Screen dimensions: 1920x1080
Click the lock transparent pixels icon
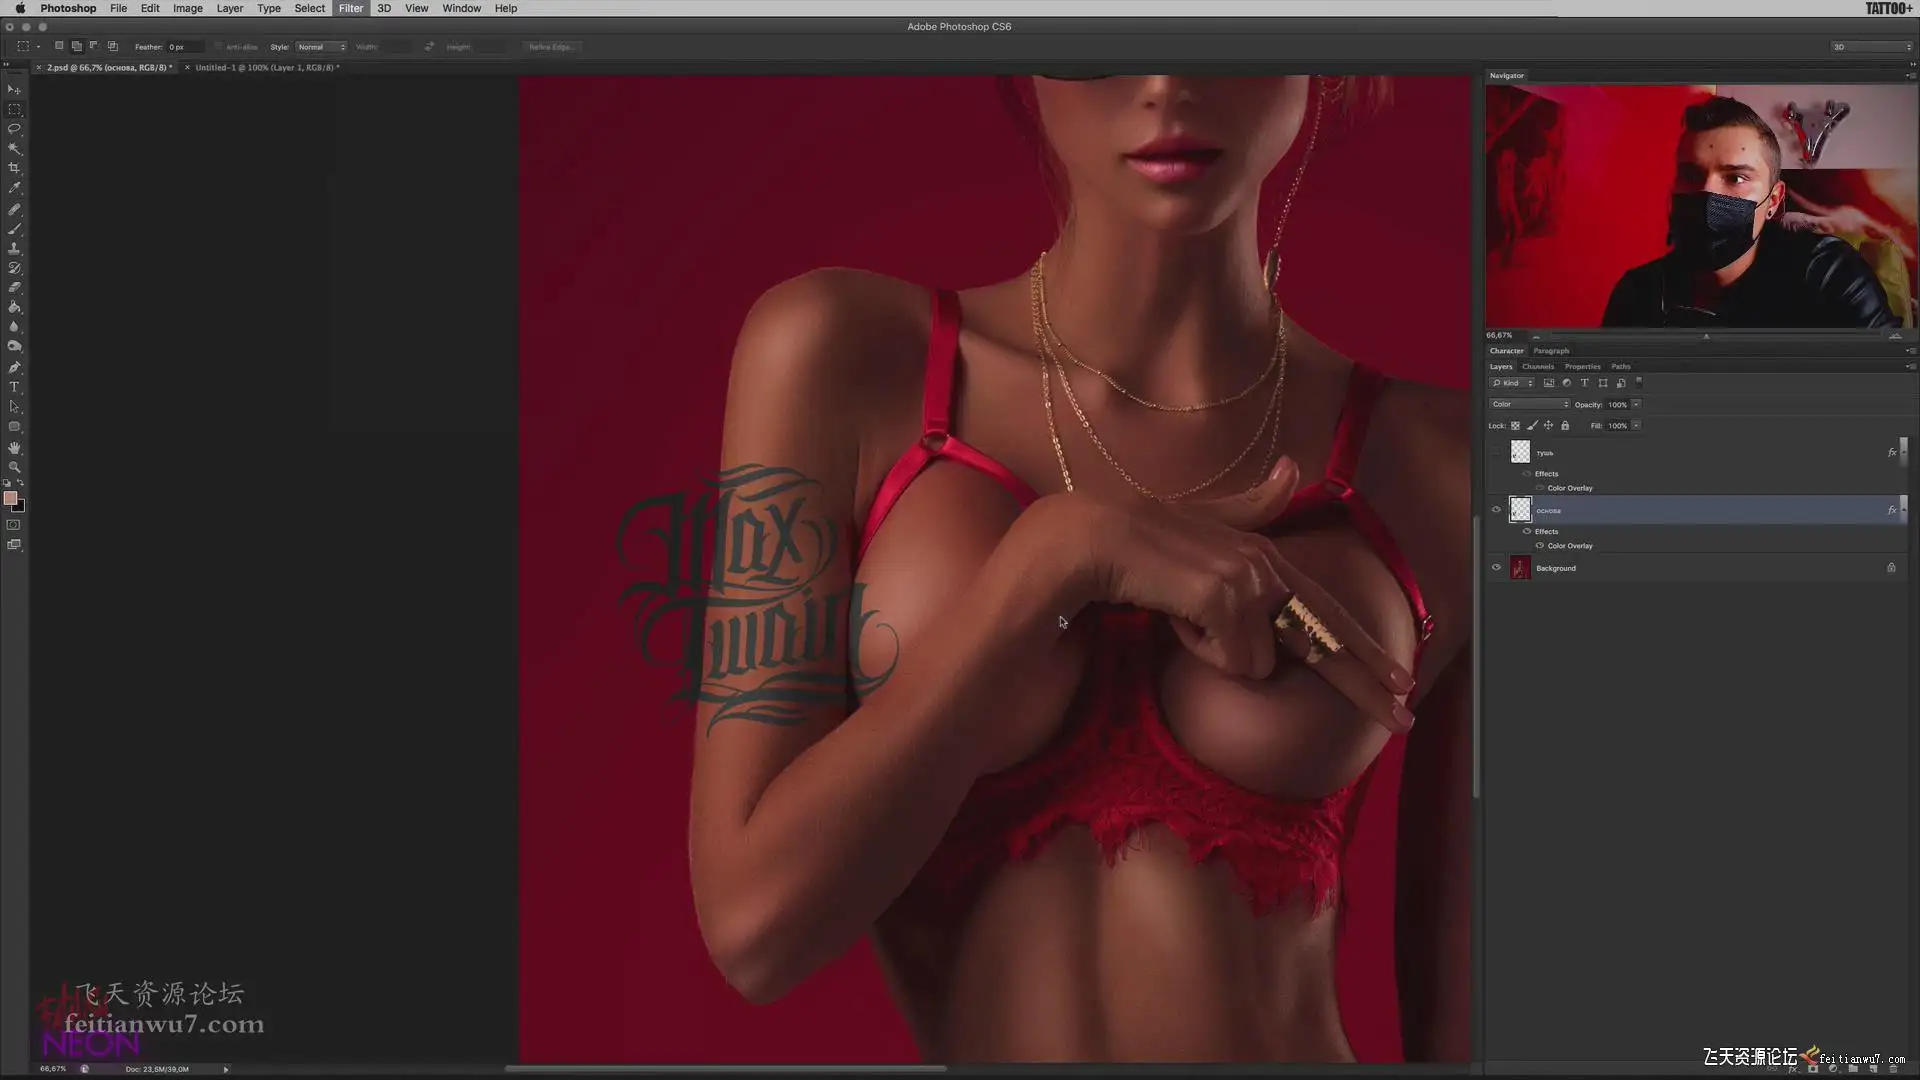click(x=1515, y=426)
